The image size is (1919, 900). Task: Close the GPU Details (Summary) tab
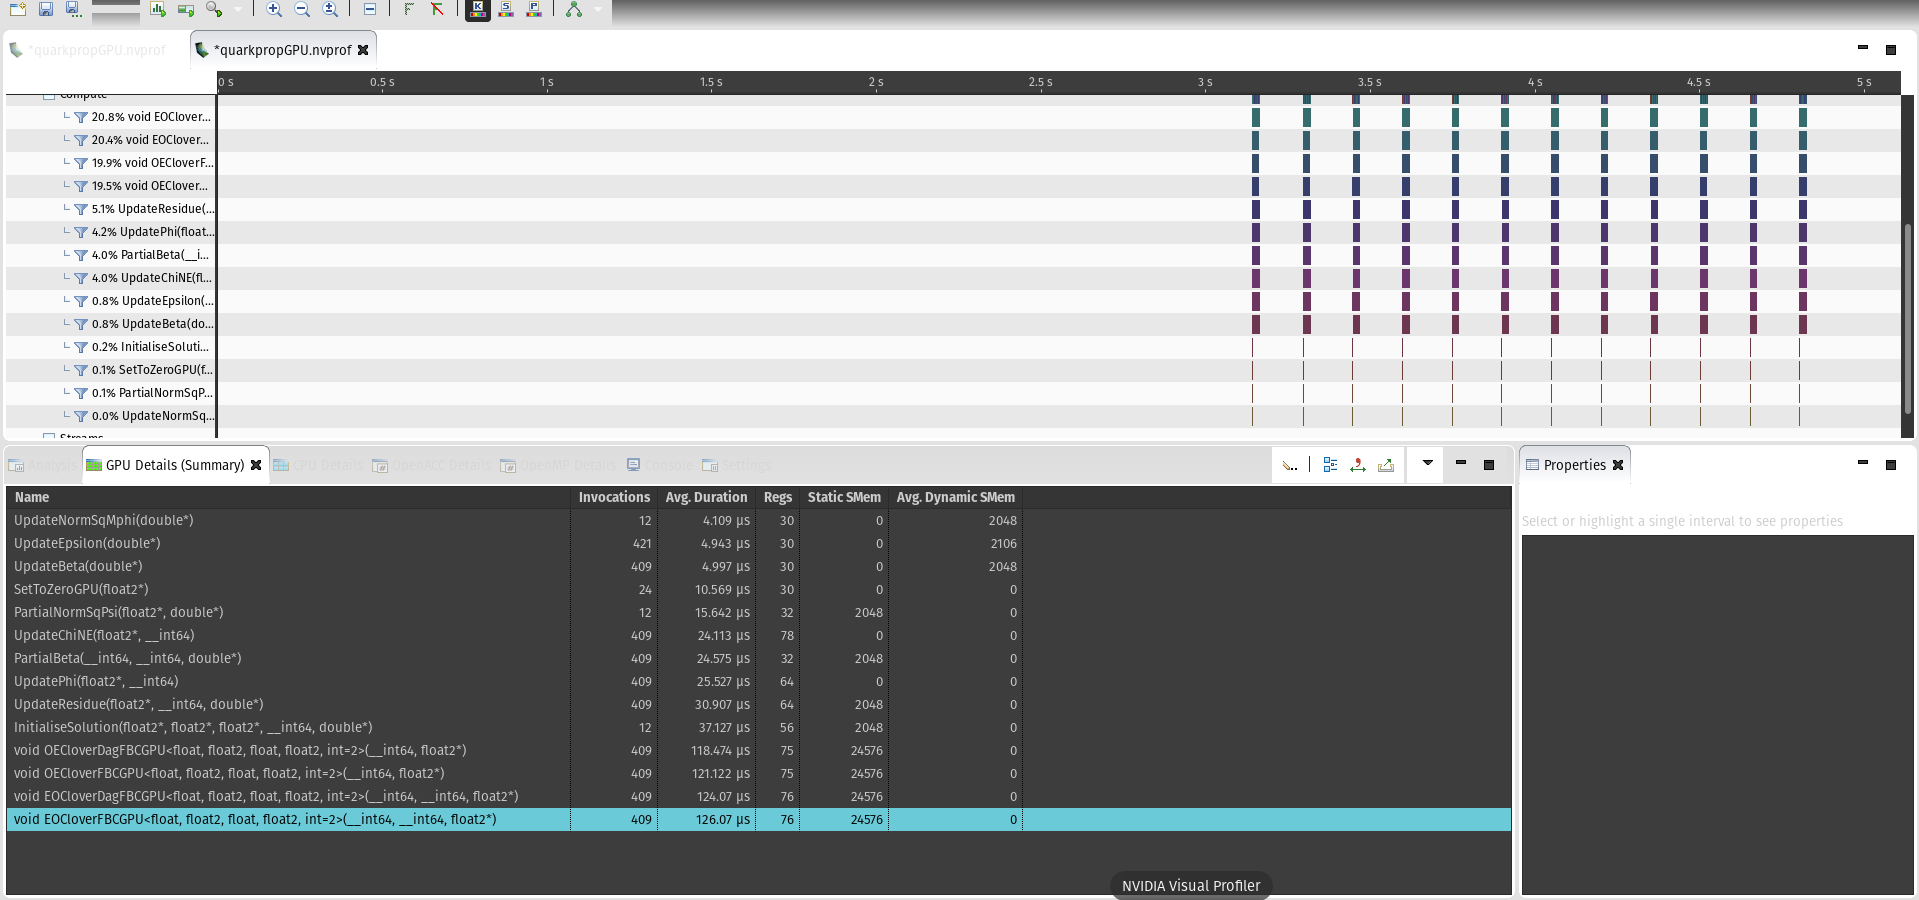256,465
